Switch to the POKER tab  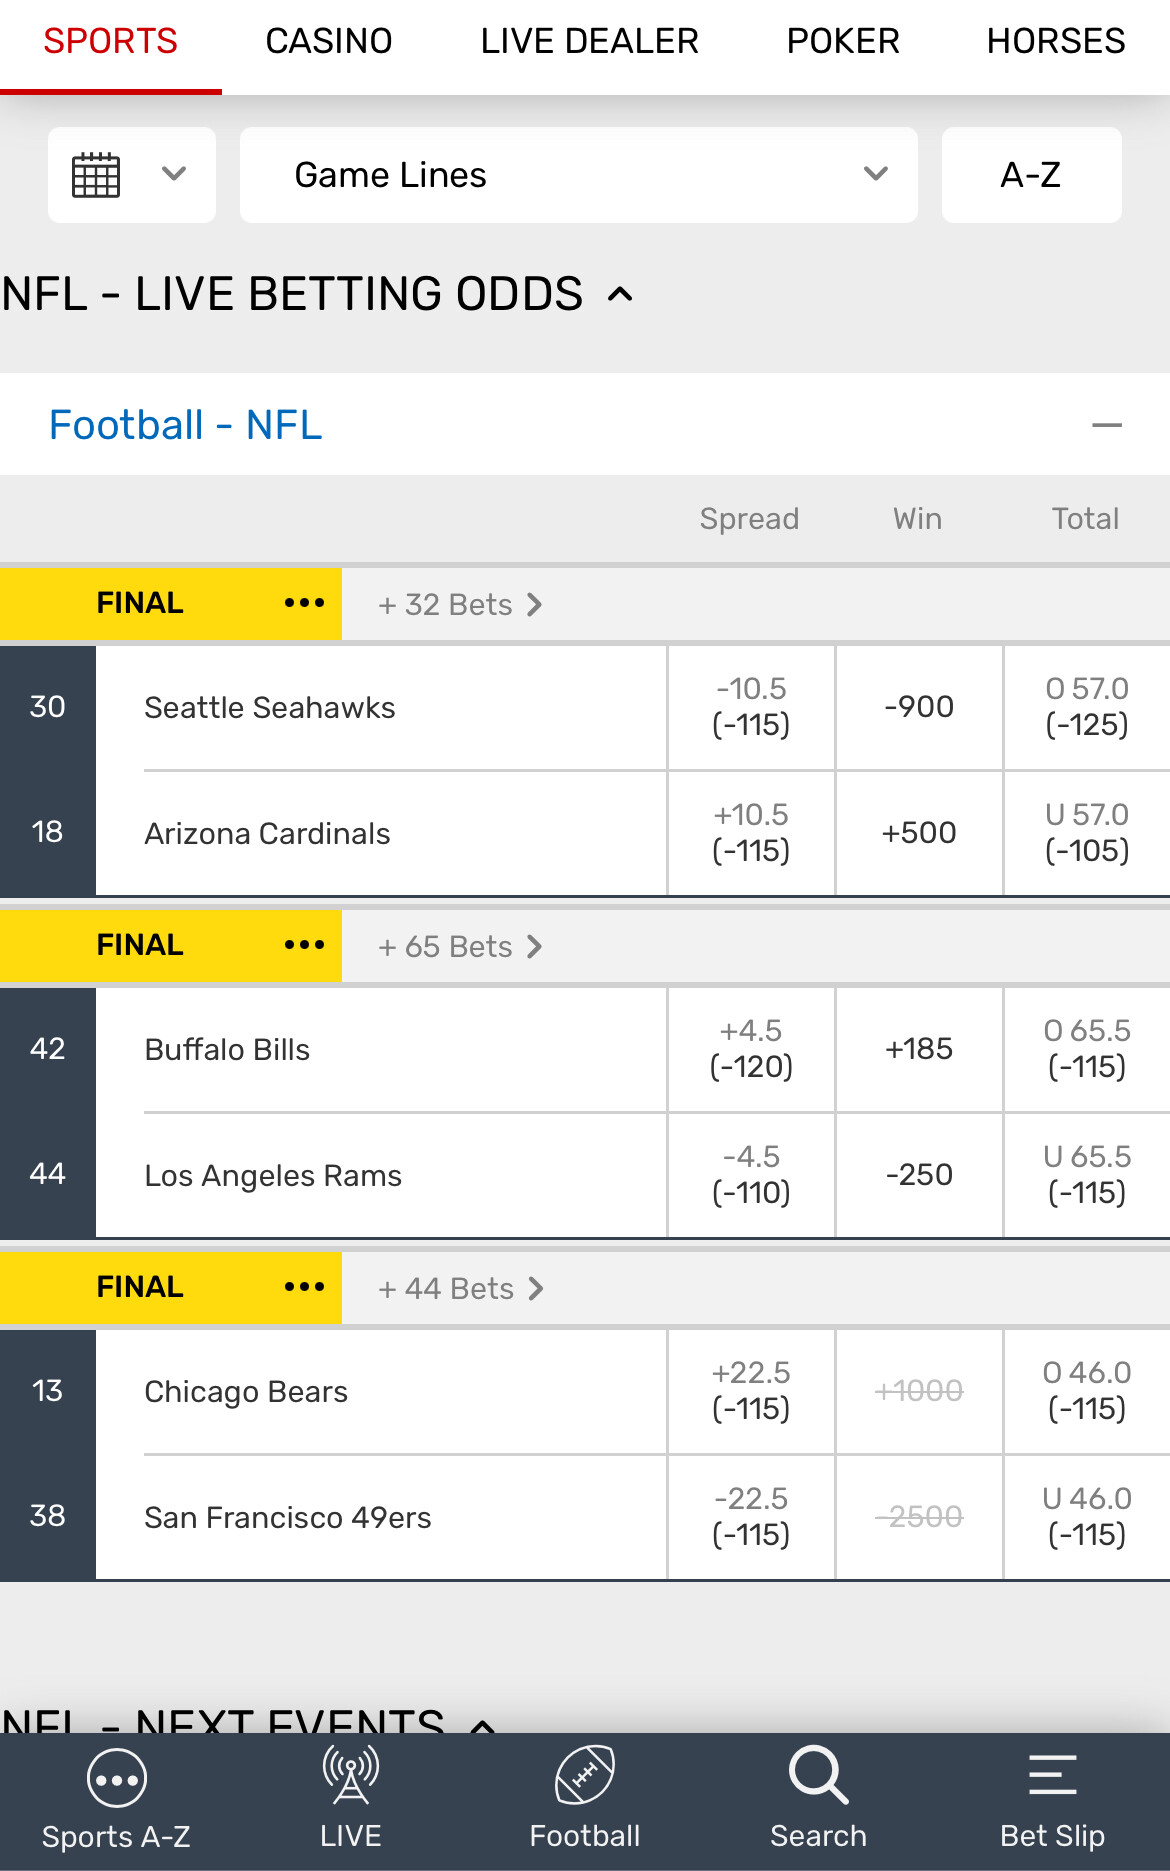tap(843, 41)
